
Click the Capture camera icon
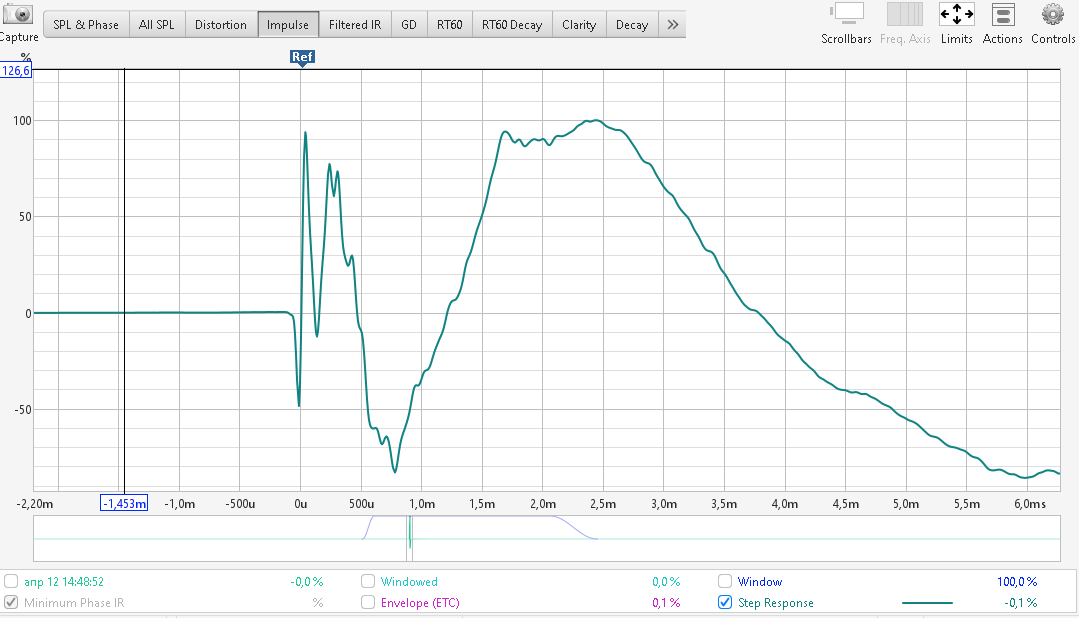point(18,16)
